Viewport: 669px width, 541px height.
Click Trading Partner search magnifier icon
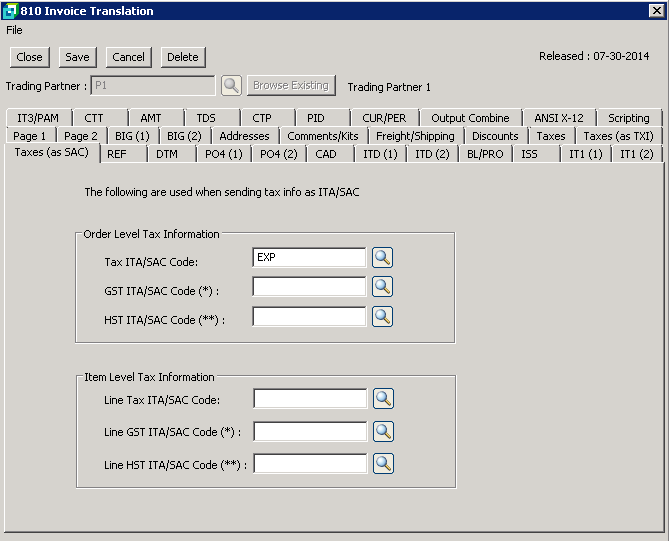click(x=231, y=86)
